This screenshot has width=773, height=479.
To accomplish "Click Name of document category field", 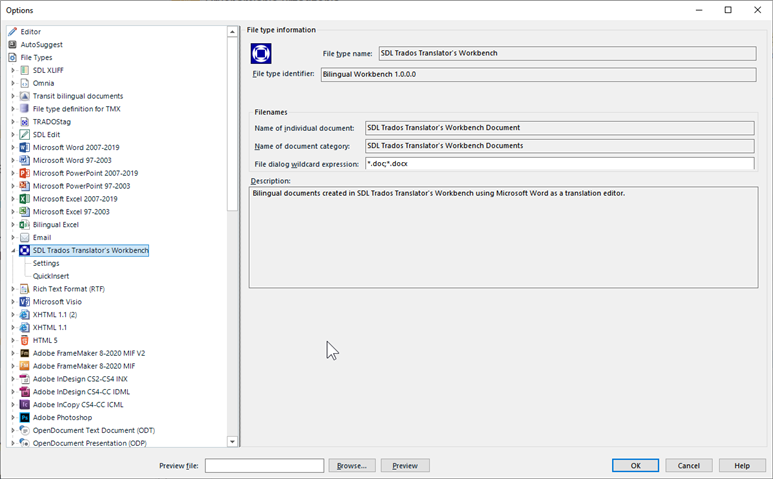I will 560,146.
